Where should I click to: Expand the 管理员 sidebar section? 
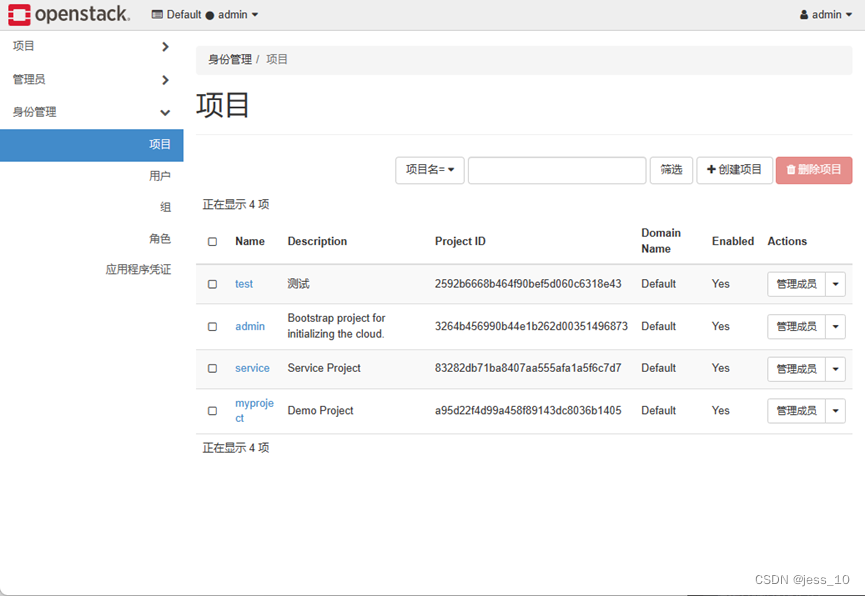click(92, 79)
